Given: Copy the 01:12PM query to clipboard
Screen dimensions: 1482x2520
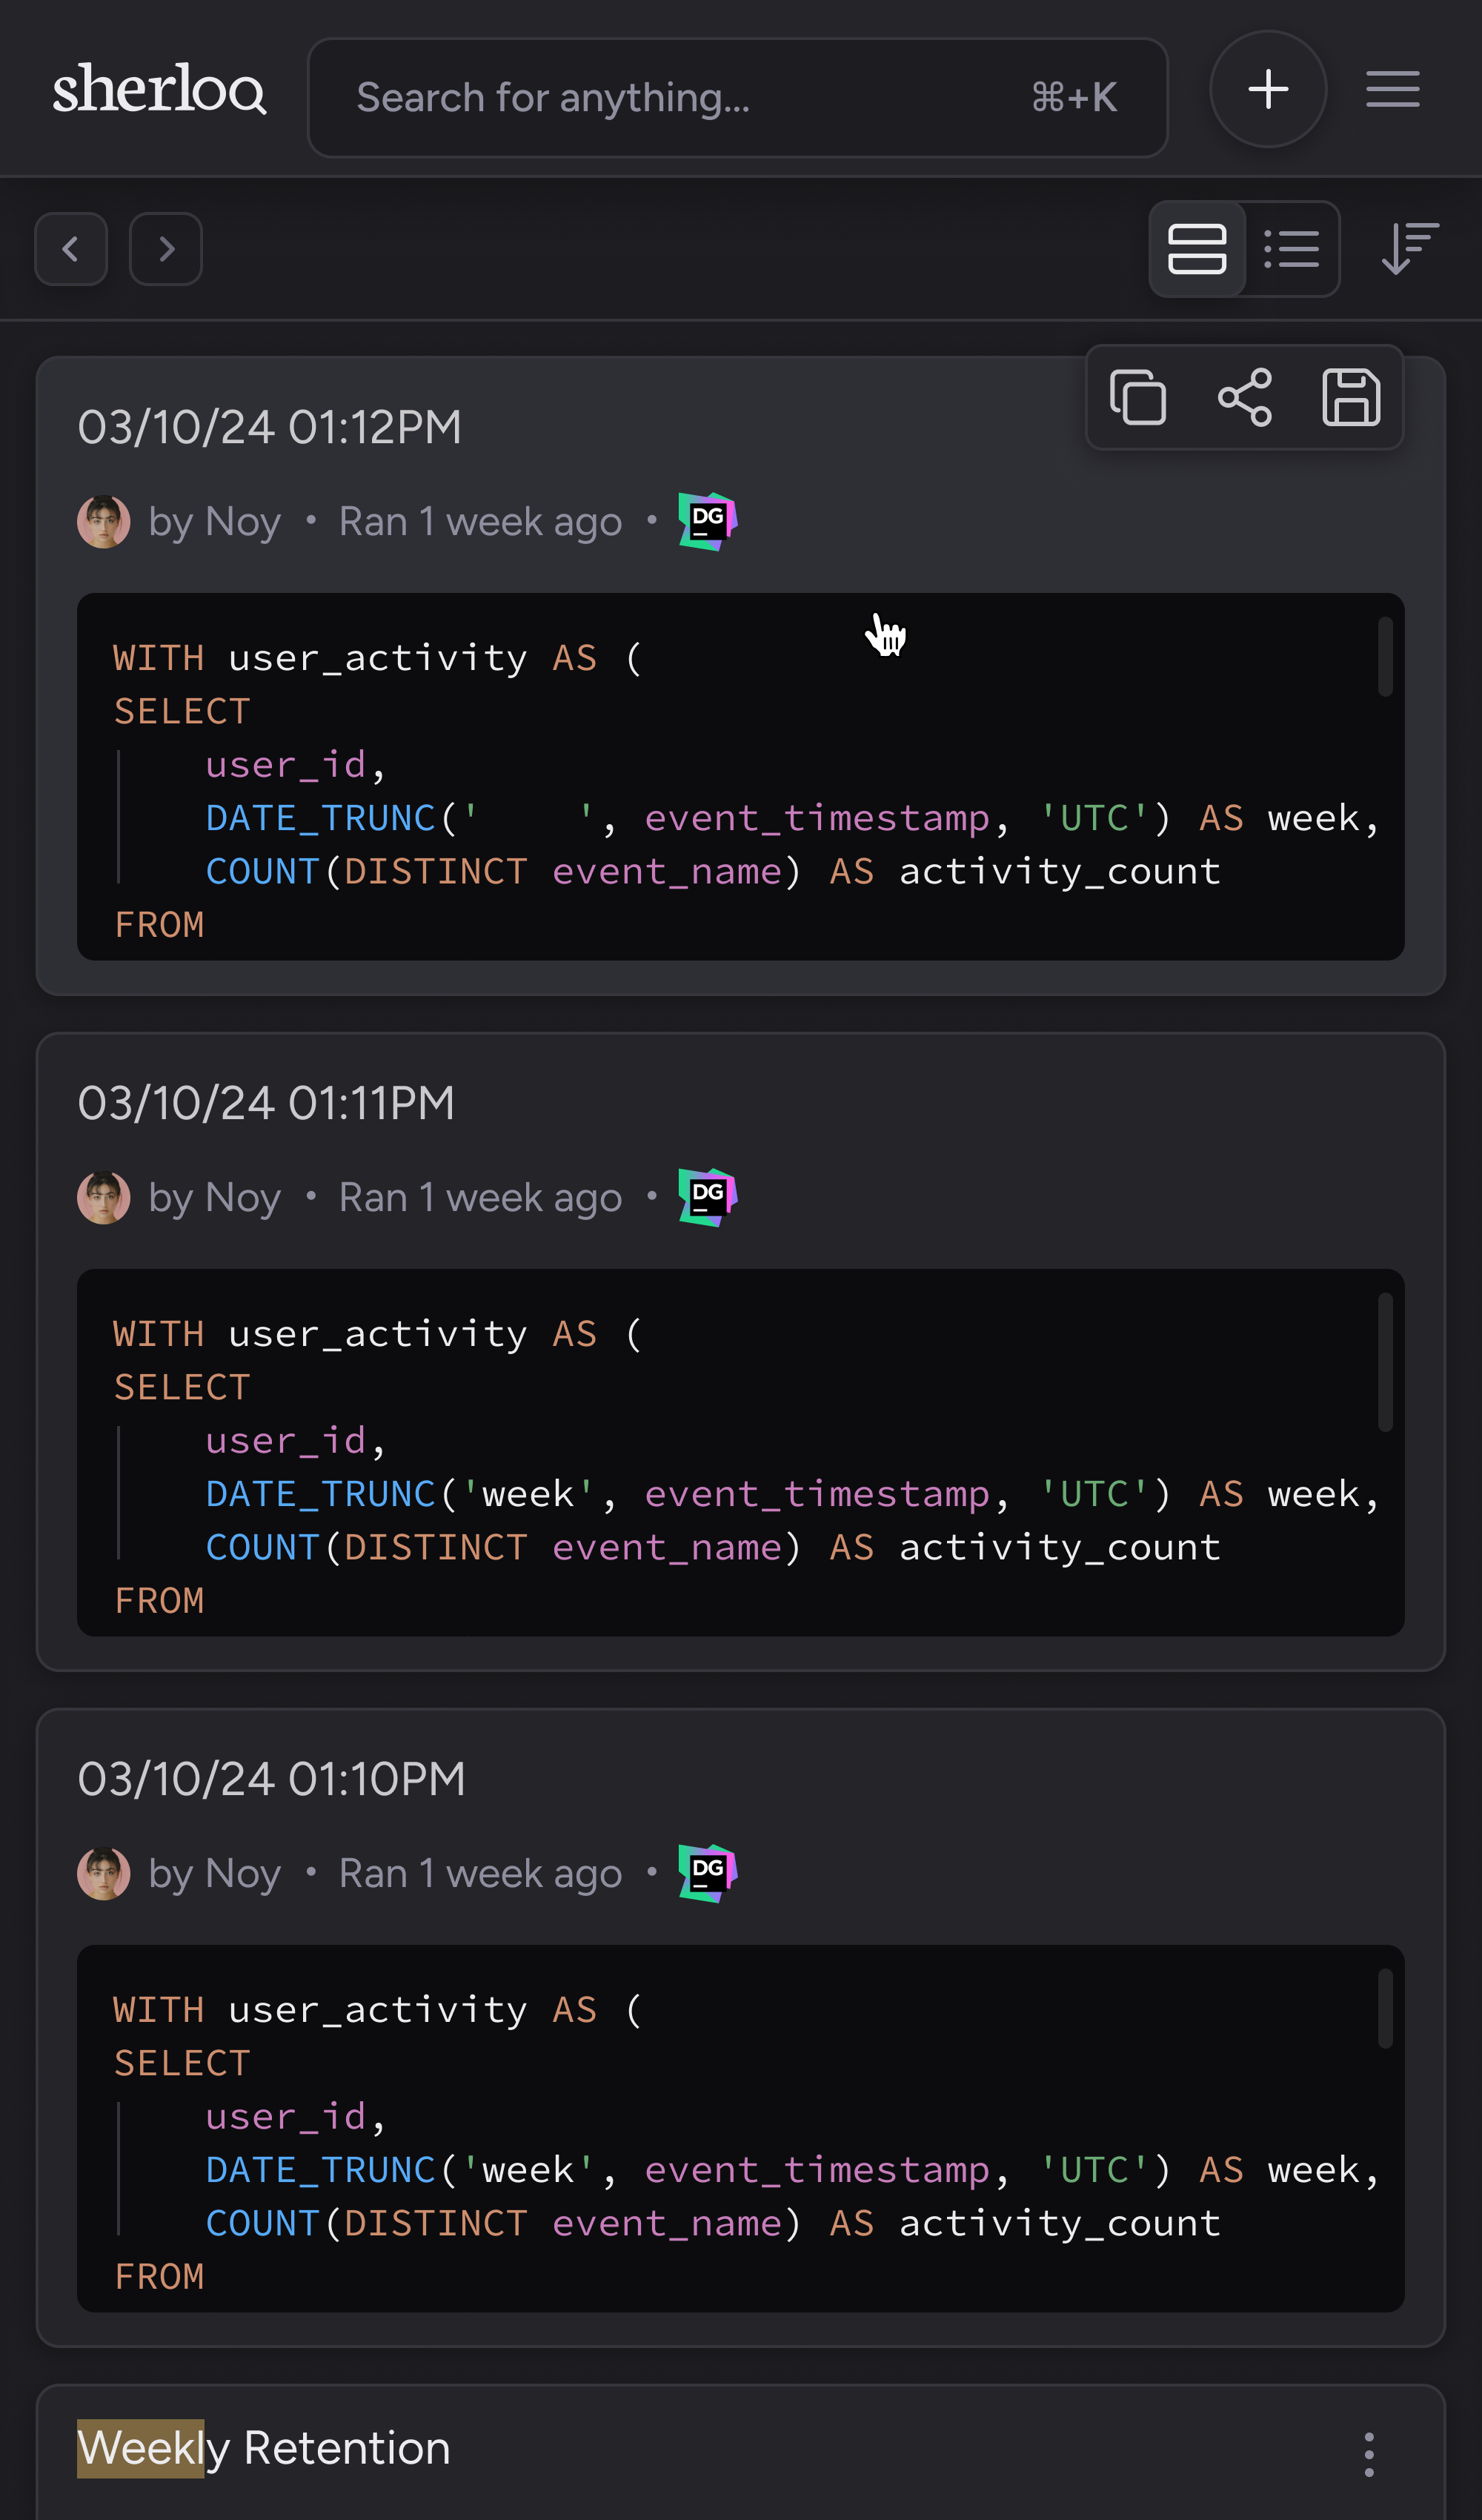Looking at the screenshot, I should click(x=1138, y=397).
